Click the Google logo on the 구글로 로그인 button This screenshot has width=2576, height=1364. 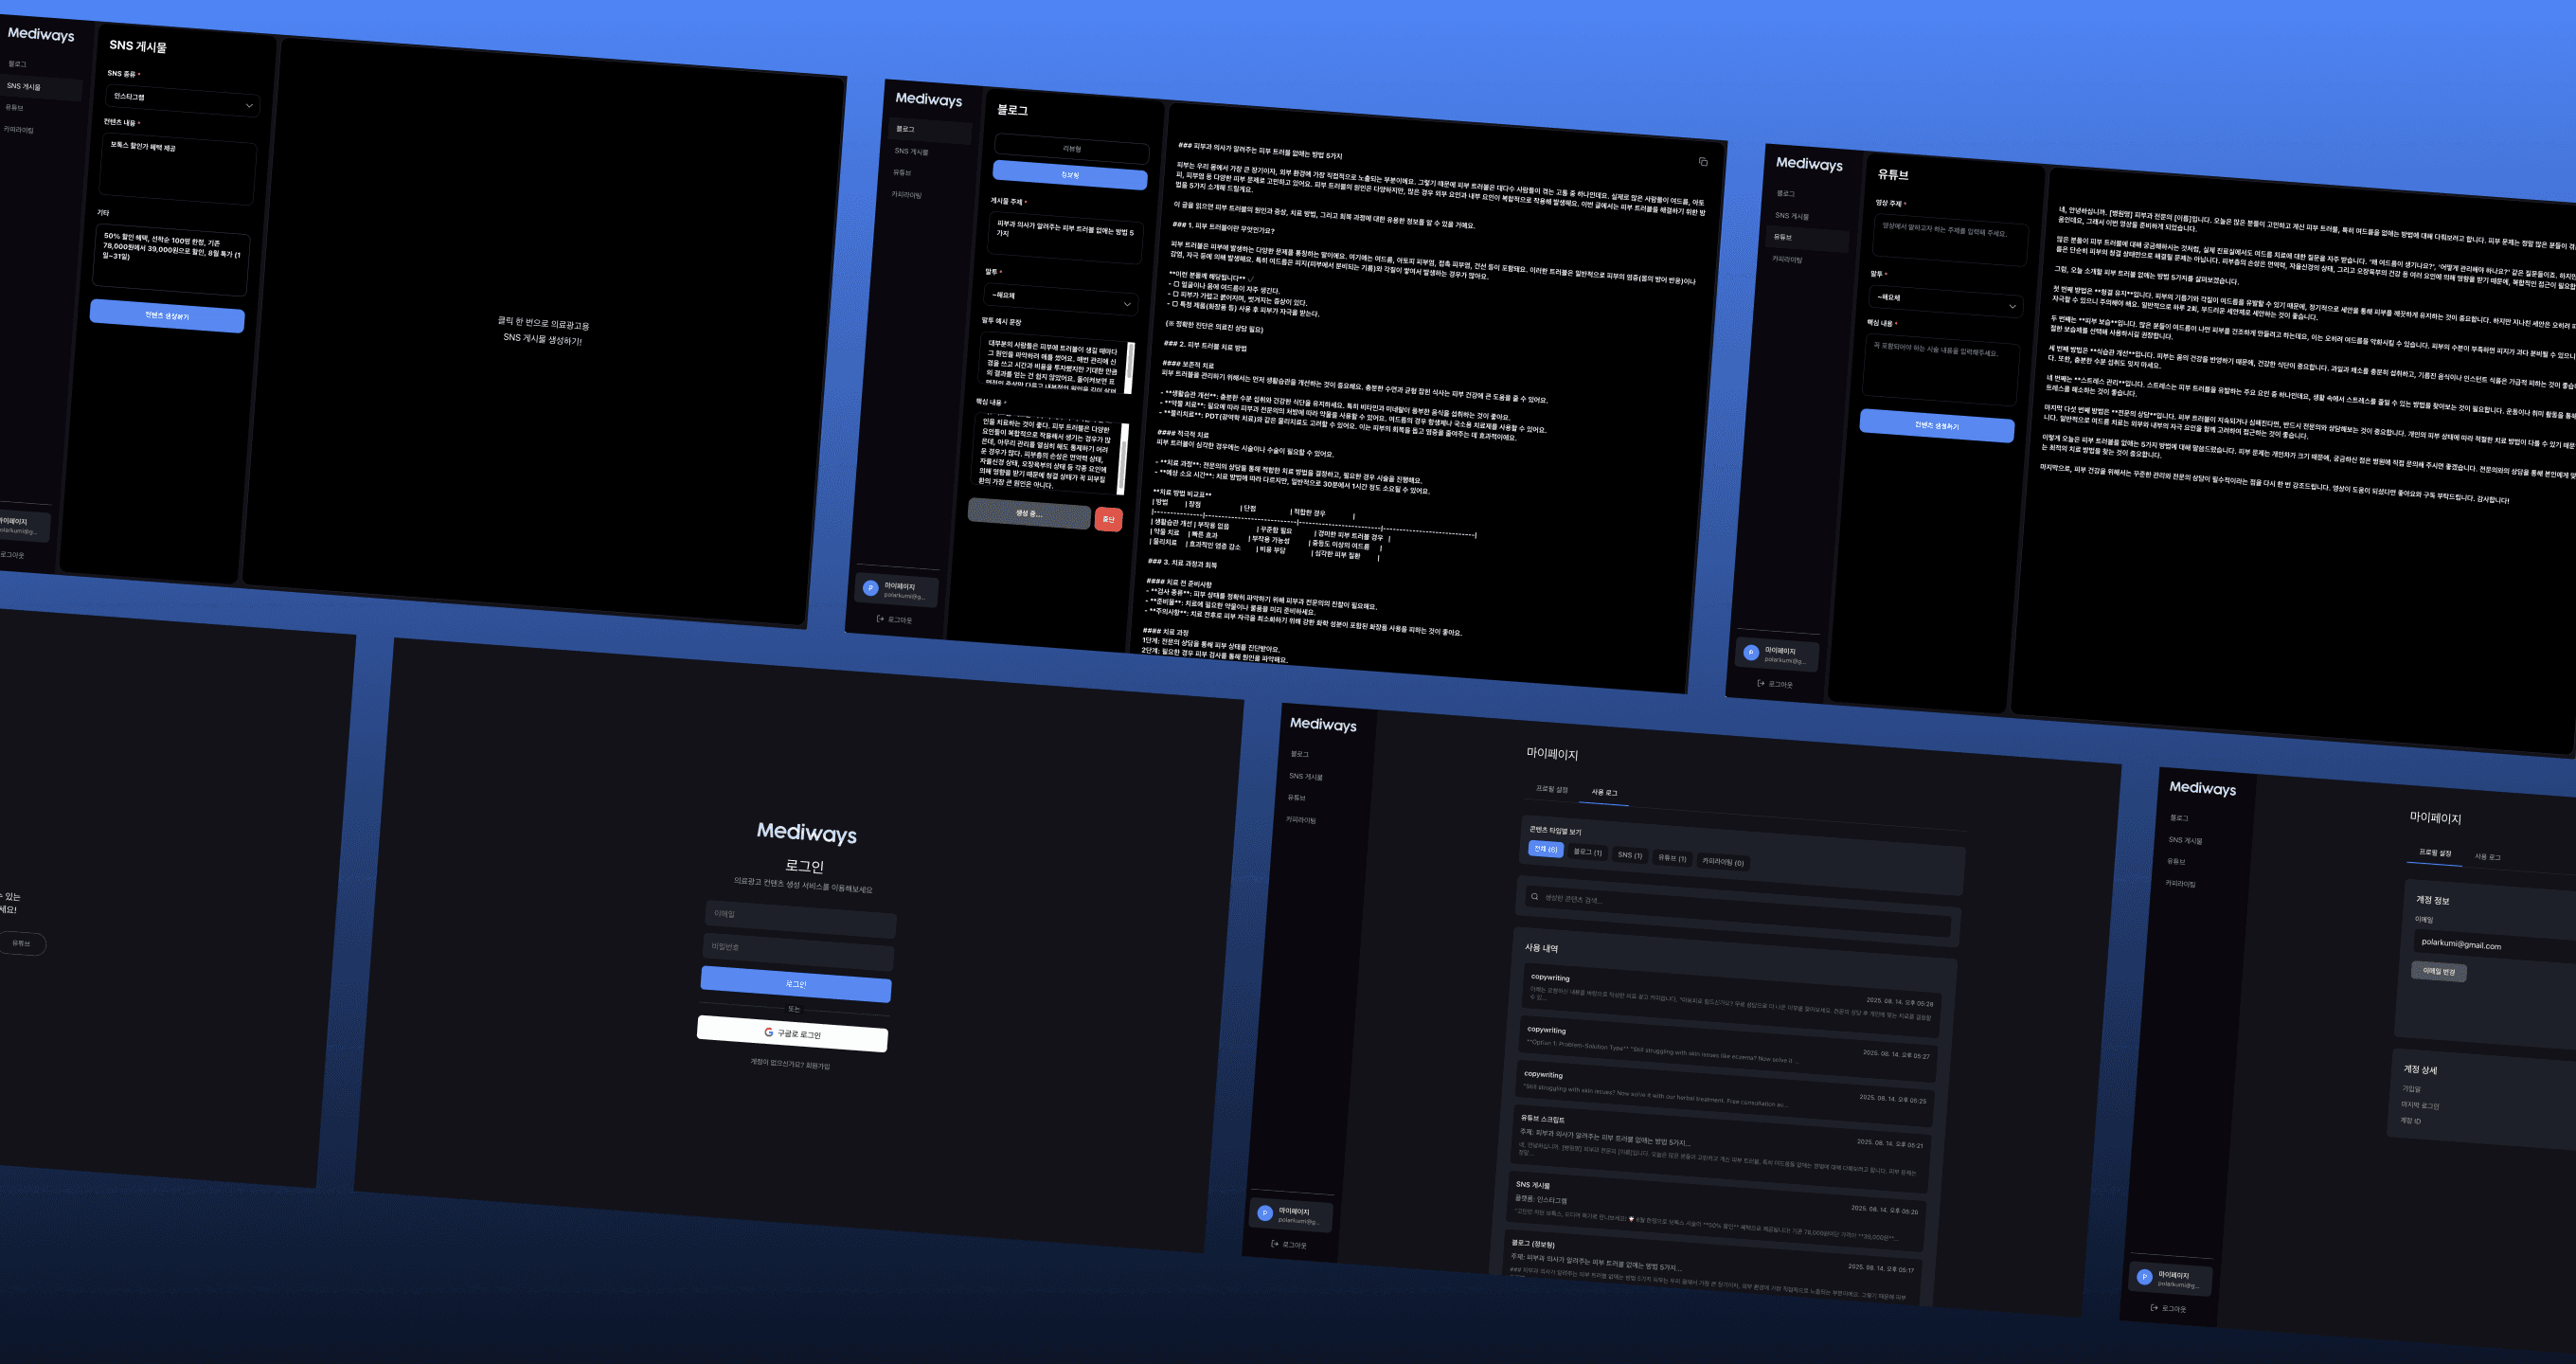click(x=768, y=1032)
